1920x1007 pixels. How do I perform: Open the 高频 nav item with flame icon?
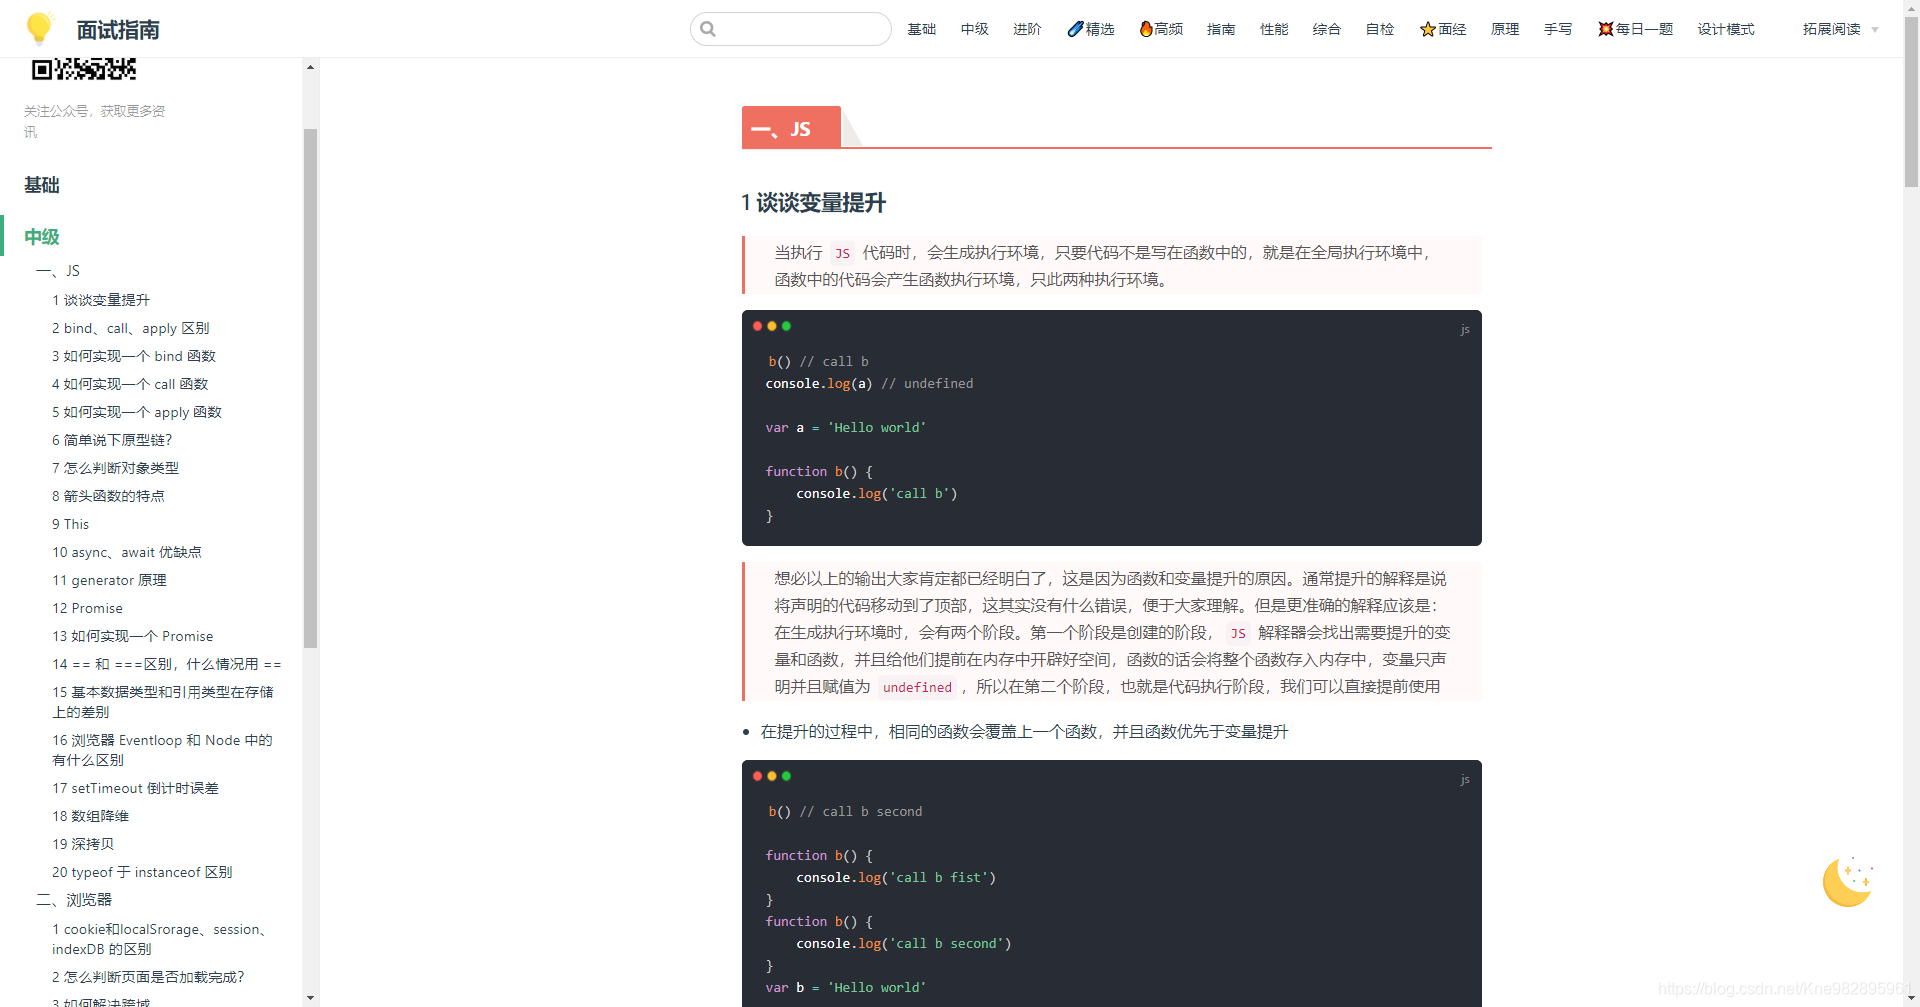1161,29
